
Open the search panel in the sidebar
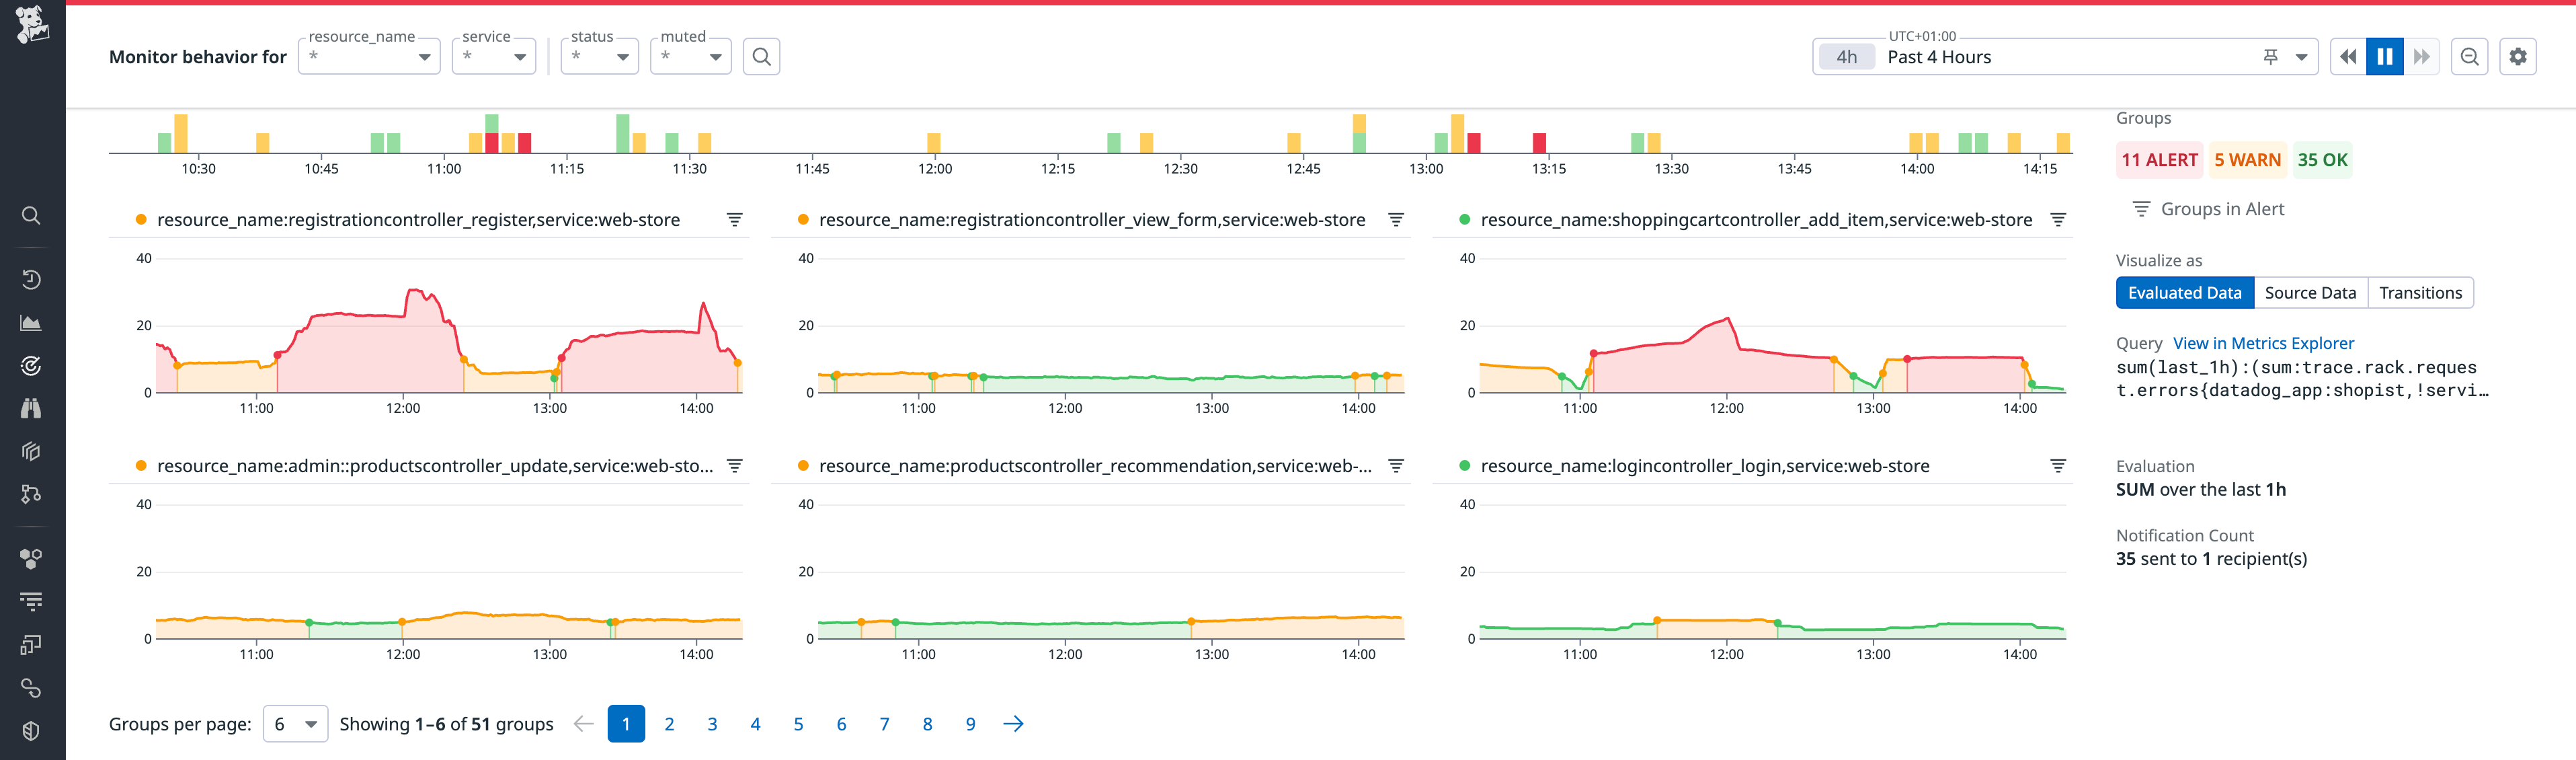click(x=31, y=215)
